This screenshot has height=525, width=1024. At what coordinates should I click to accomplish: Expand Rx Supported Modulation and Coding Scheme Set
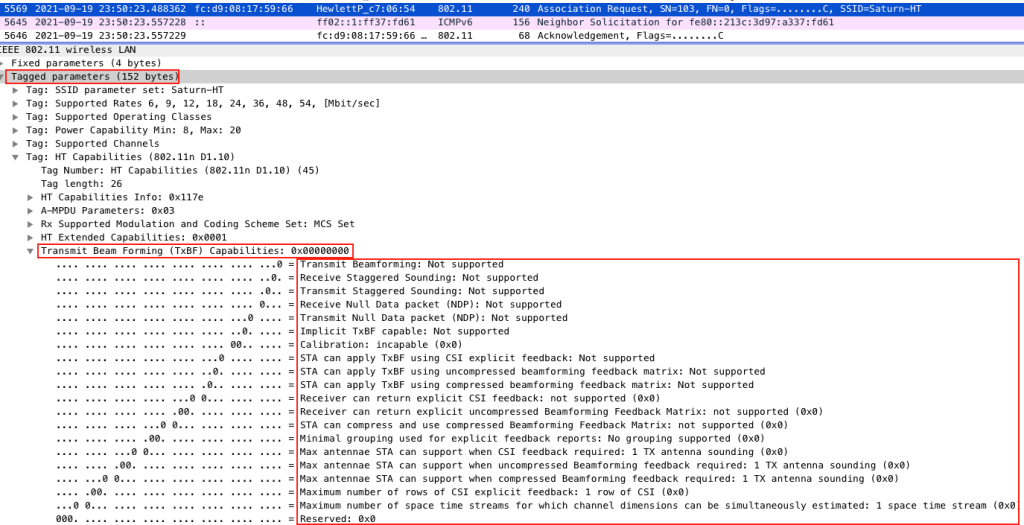31,224
